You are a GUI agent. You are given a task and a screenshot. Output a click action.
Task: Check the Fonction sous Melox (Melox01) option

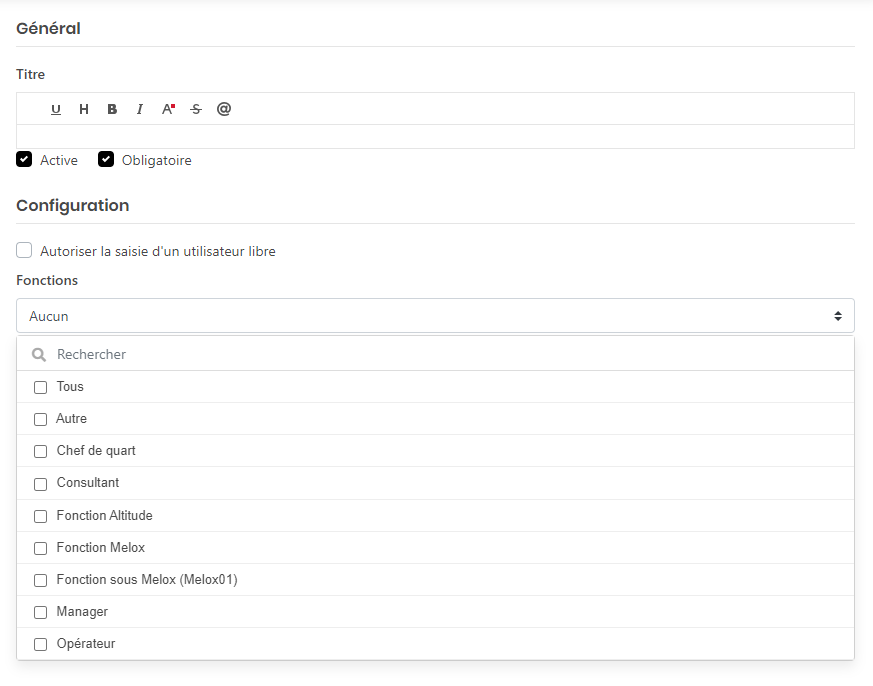[x=41, y=580]
